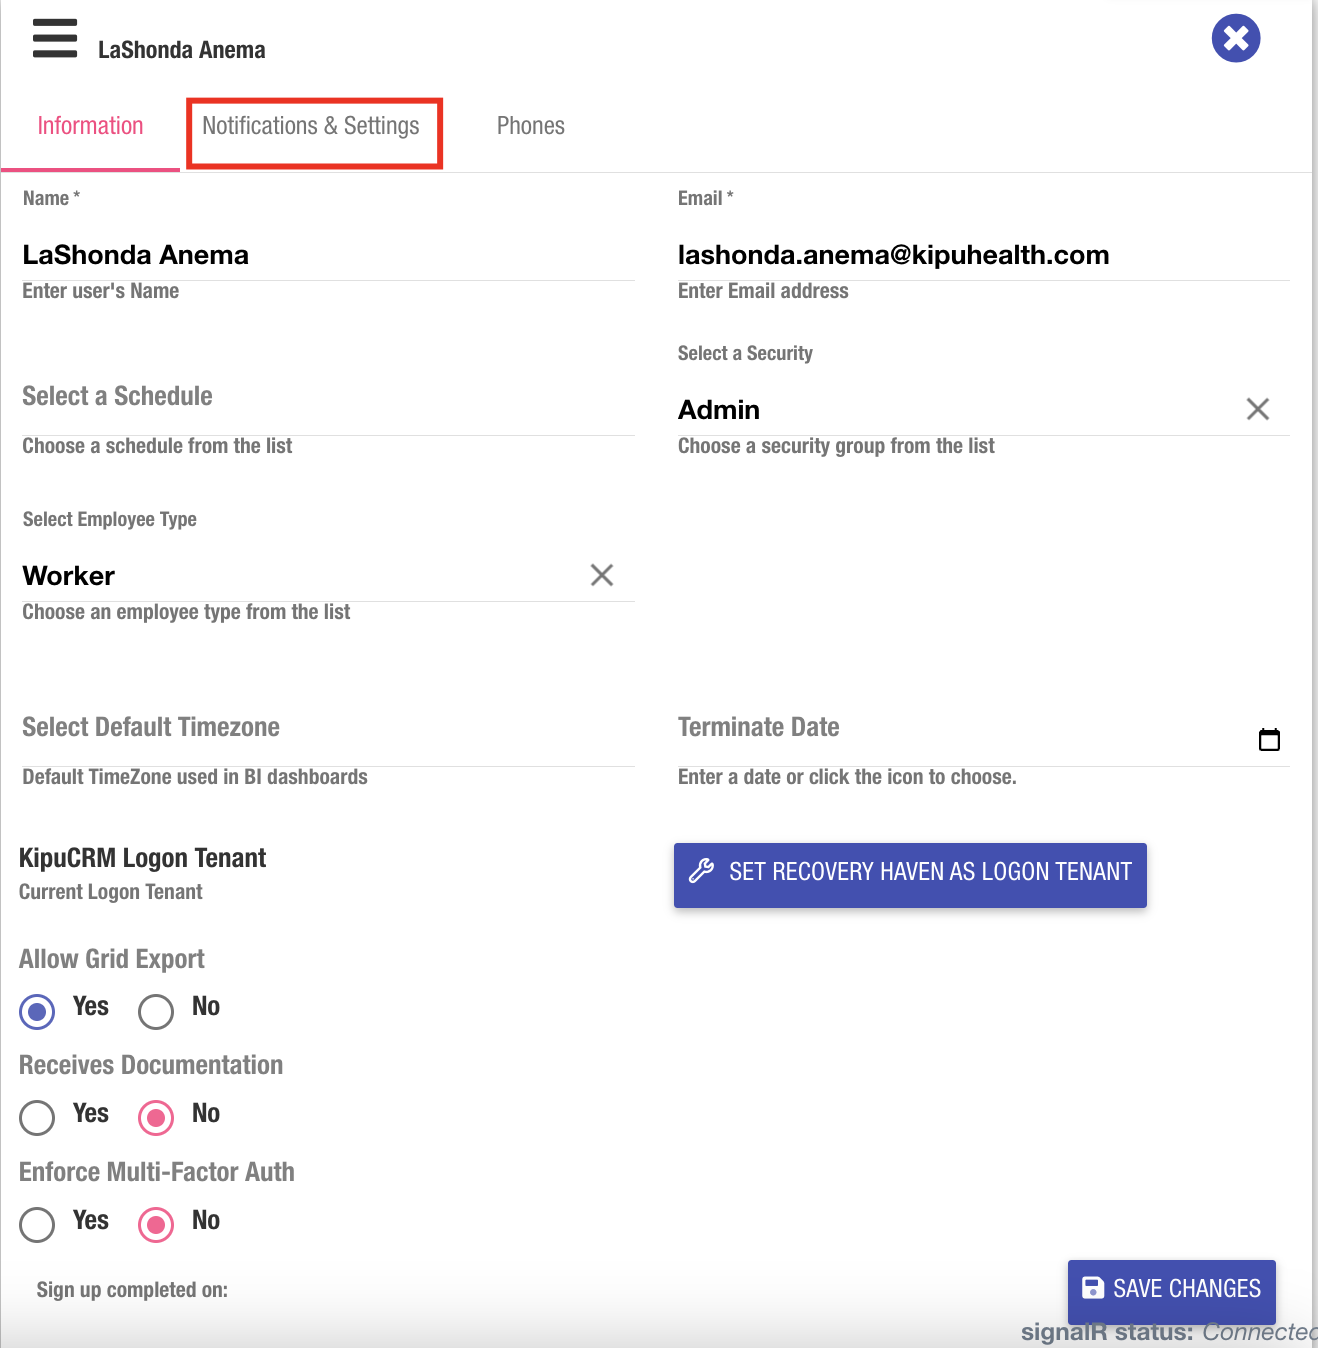This screenshot has height=1348, width=1318.
Task: Set Allow Grid Export to Yes
Action: [x=37, y=1011]
